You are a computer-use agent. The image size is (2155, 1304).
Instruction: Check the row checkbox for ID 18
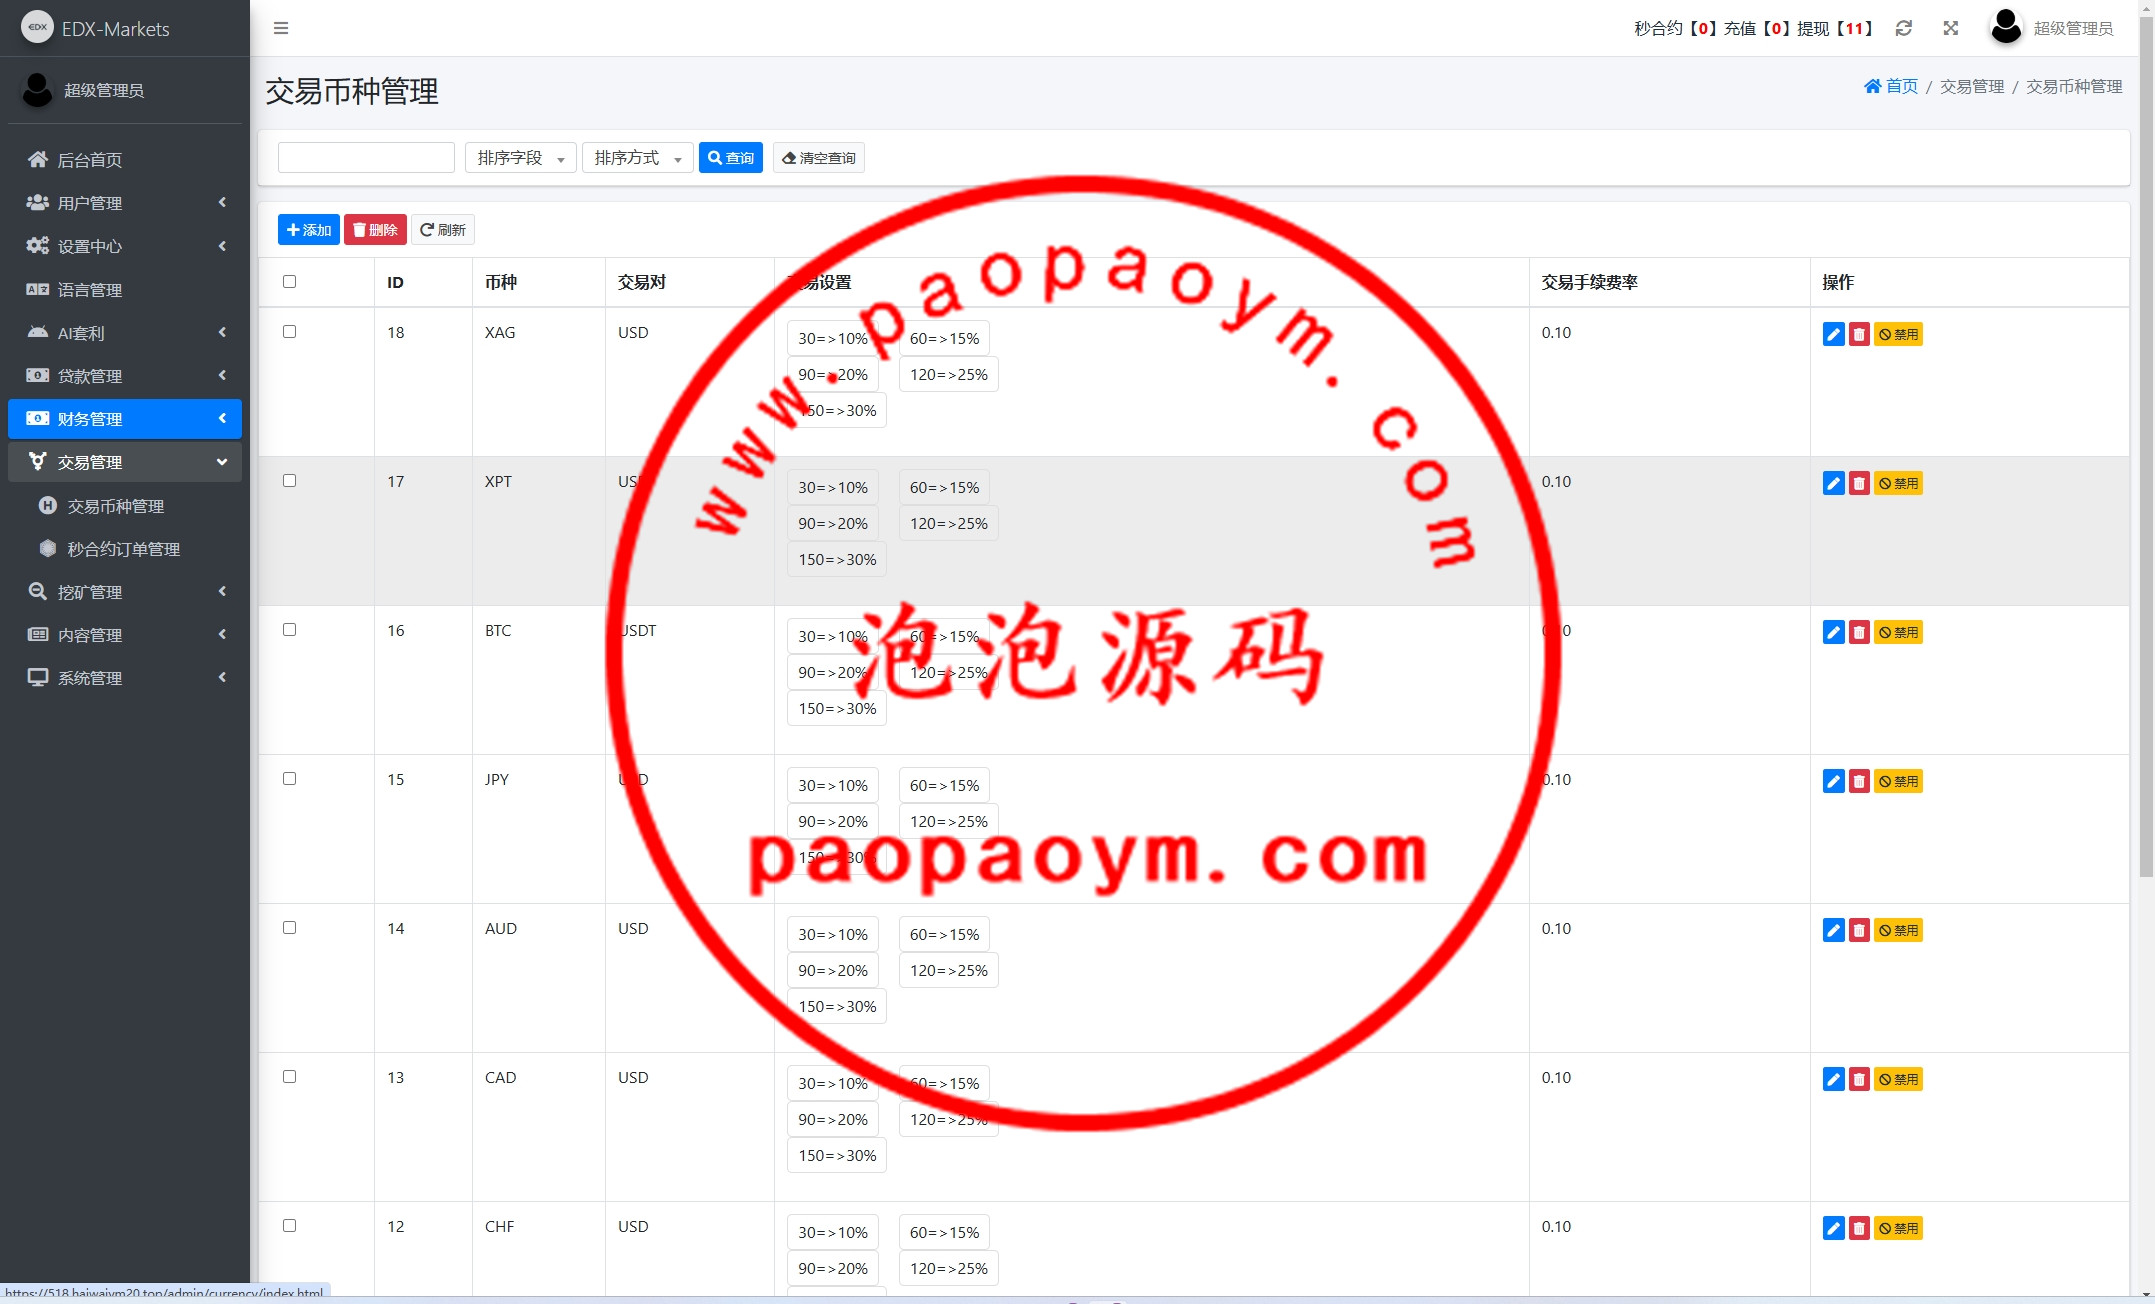(x=289, y=331)
